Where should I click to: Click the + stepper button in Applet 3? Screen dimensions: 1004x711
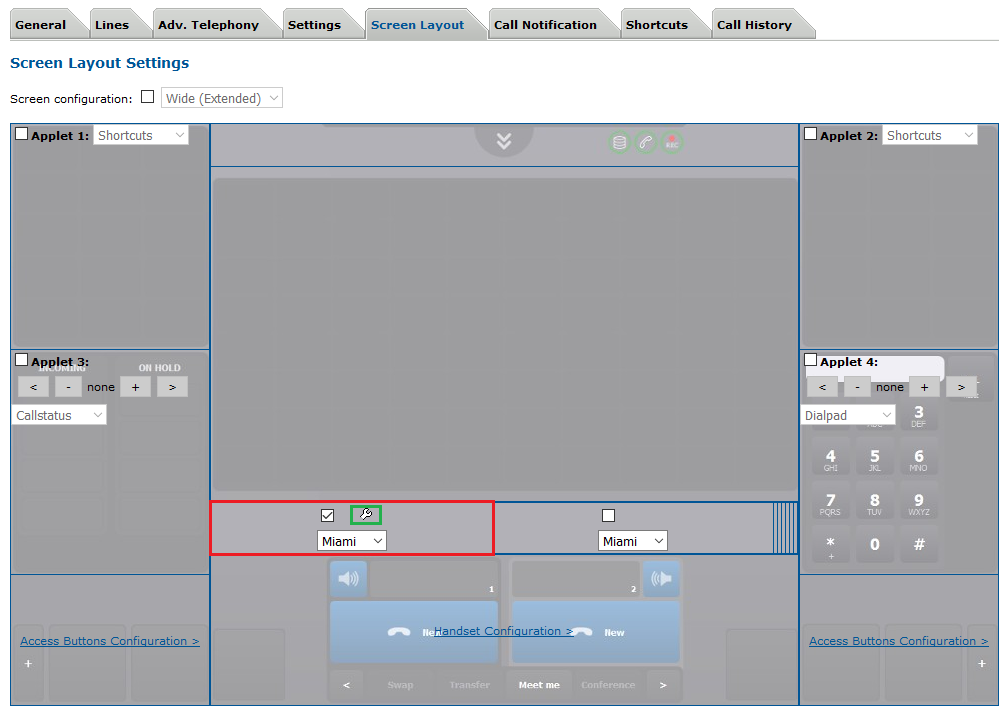click(x=136, y=387)
